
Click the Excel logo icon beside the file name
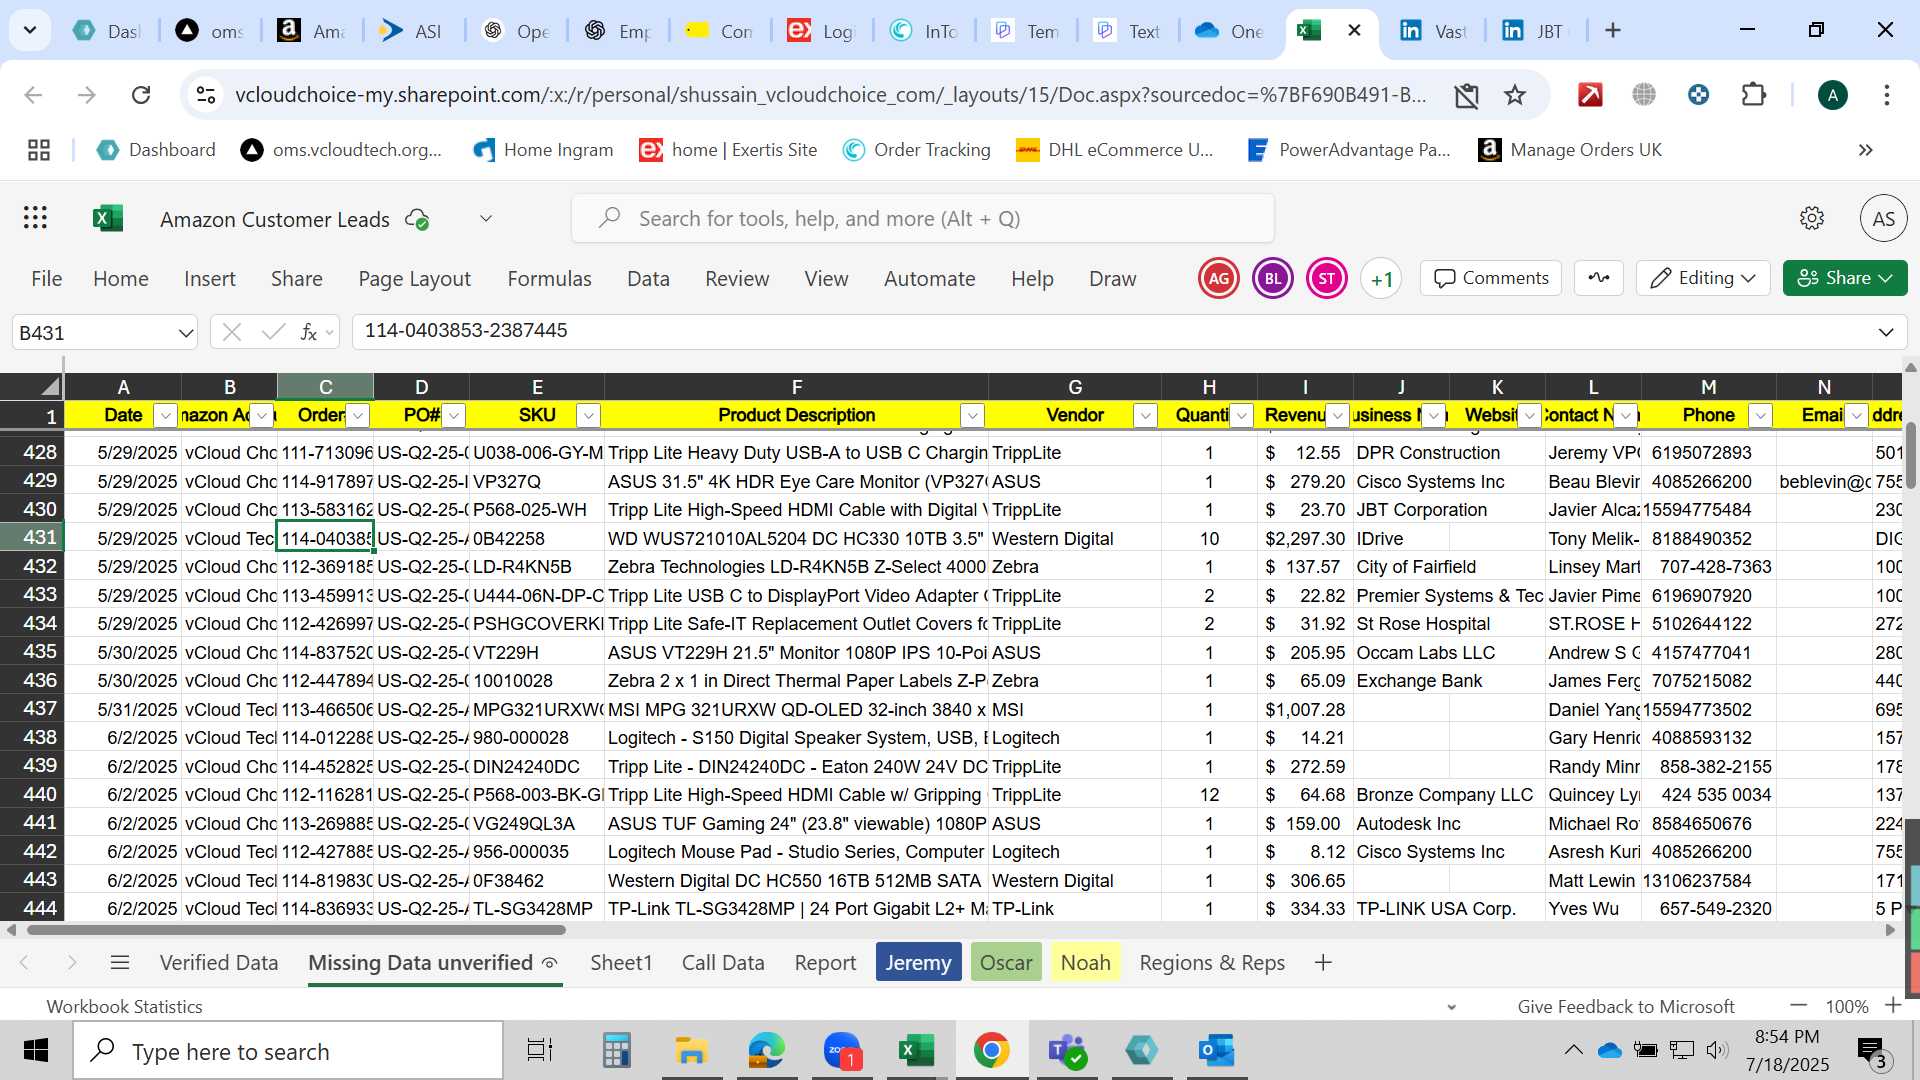pyautogui.click(x=108, y=218)
